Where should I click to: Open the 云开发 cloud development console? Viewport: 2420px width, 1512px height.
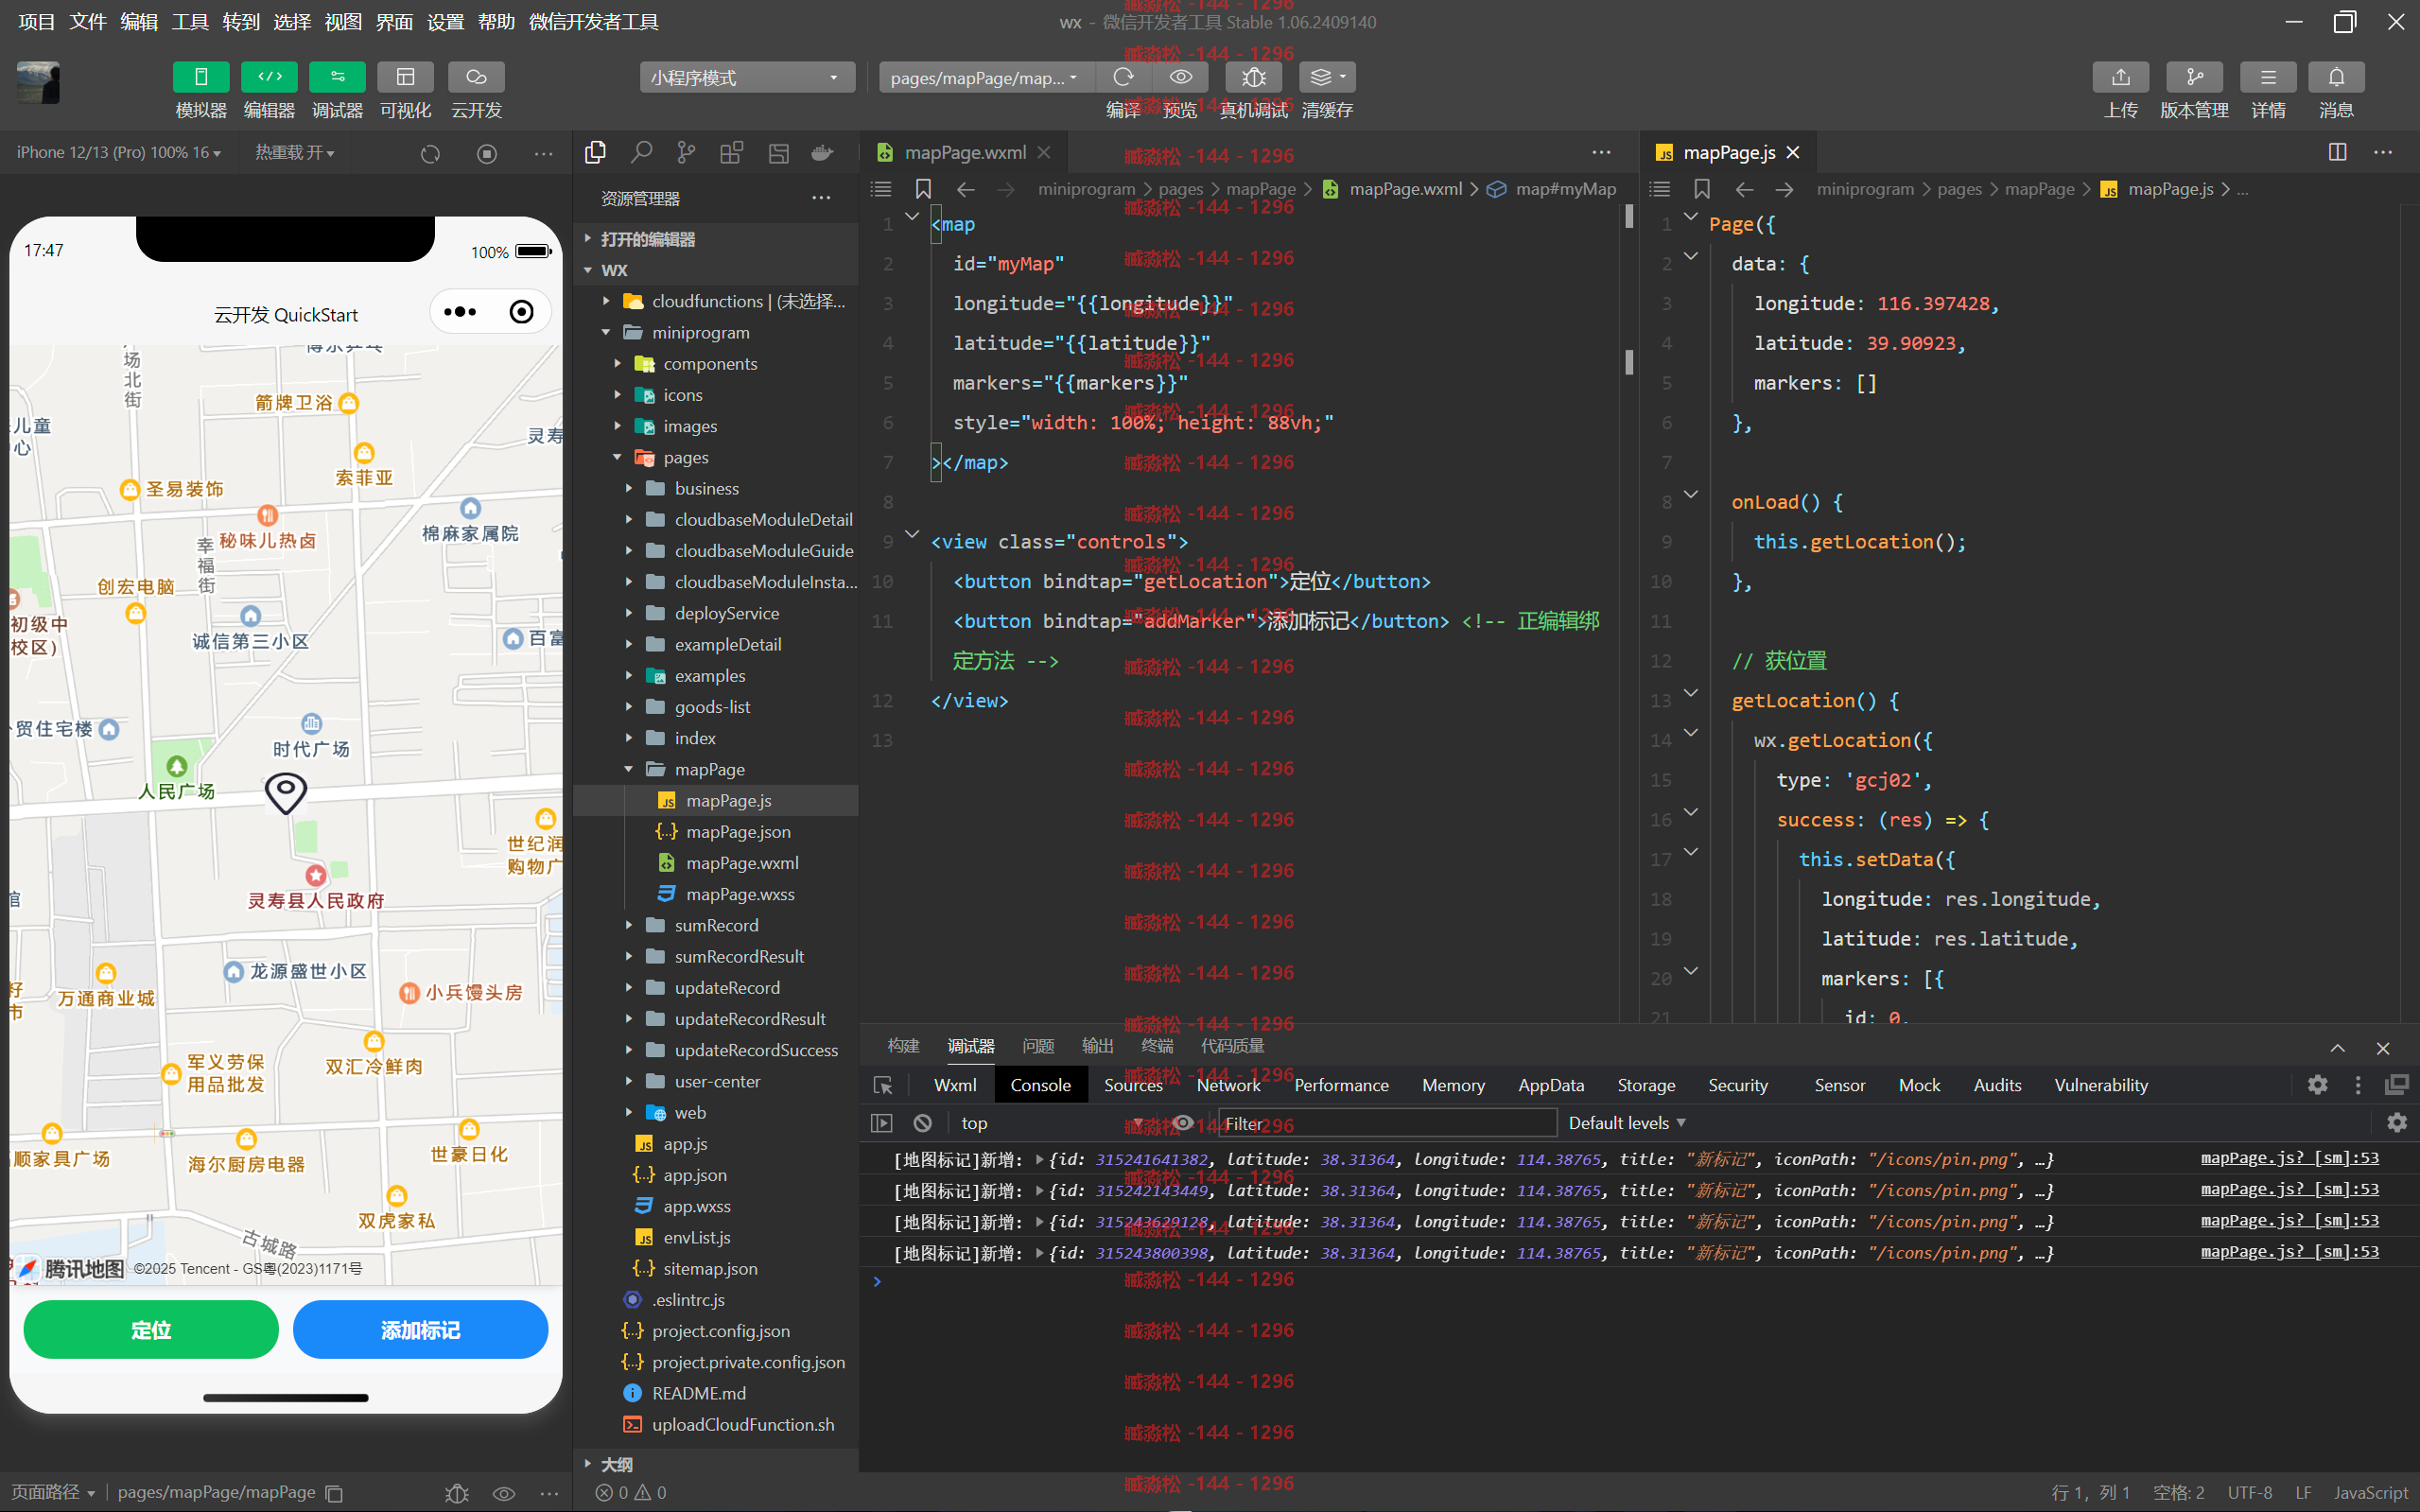pos(476,77)
